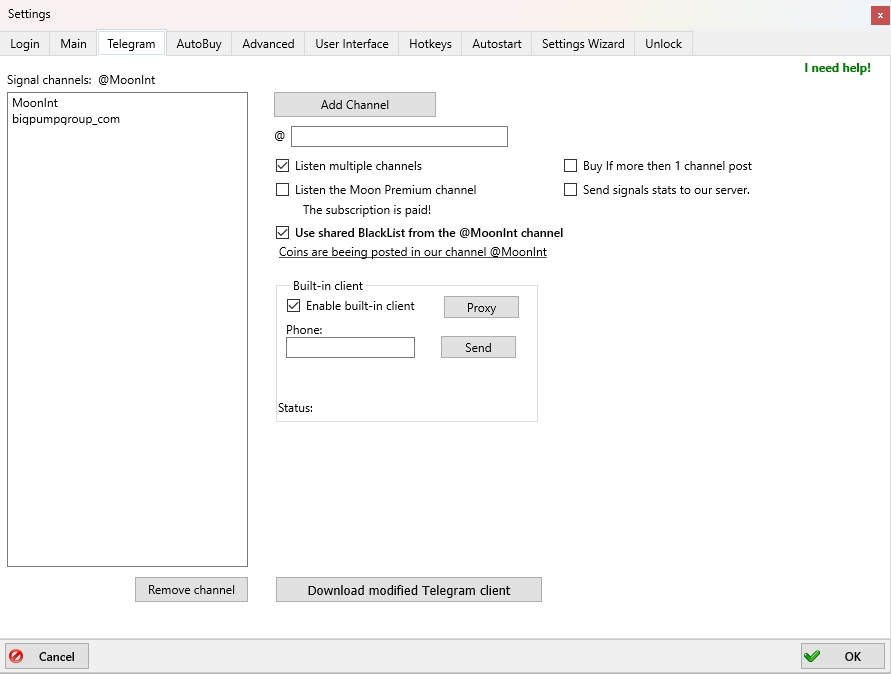Select biqpumpqroup_com in the channel list
891x674 pixels.
[x=66, y=119]
